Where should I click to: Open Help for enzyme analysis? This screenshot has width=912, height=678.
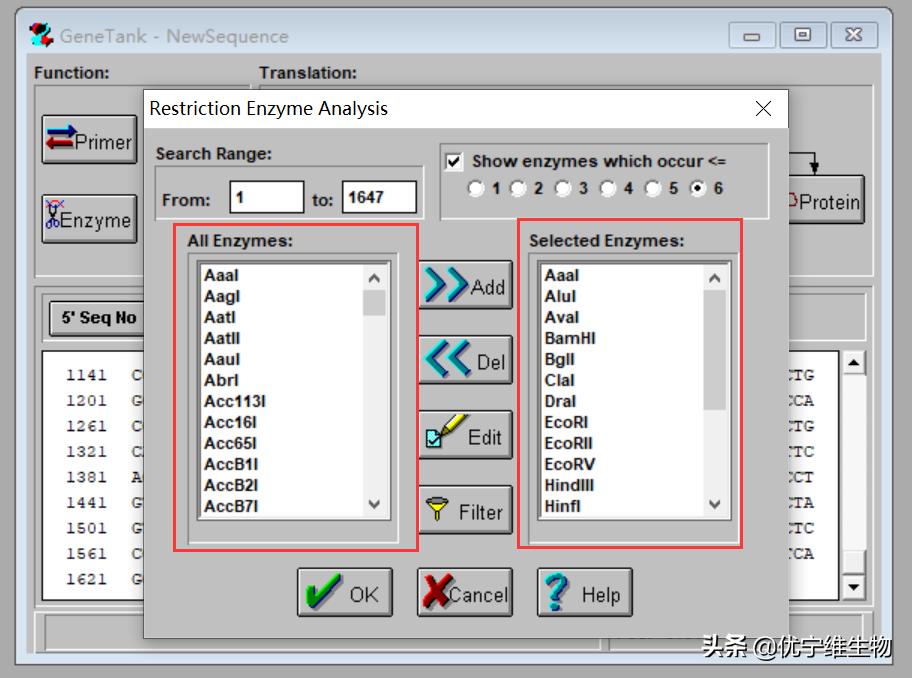[585, 593]
